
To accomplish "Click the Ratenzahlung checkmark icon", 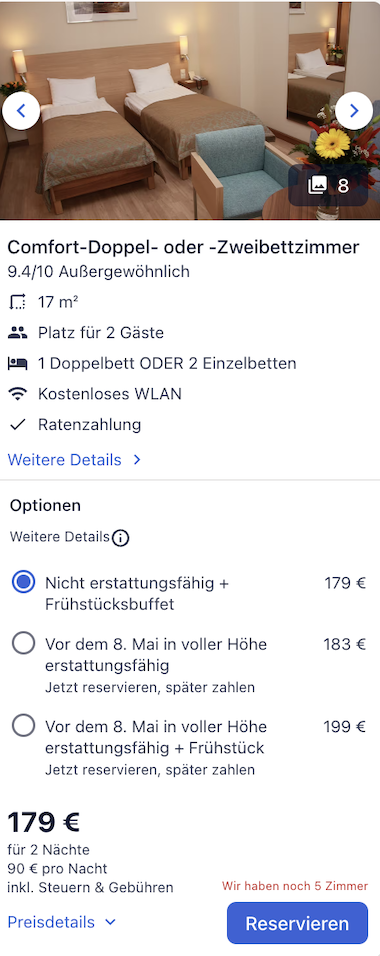I will tap(18, 424).
